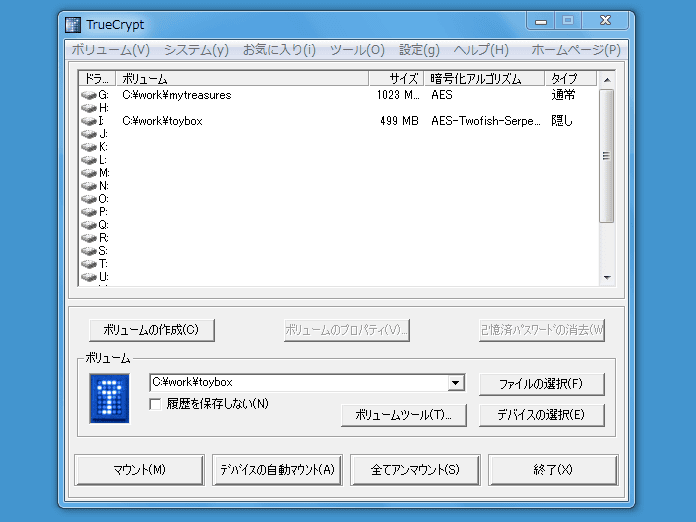Click the drive list scroll up arrow
Image resolution: width=696 pixels, height=522 pixels.
click(607, 80)
